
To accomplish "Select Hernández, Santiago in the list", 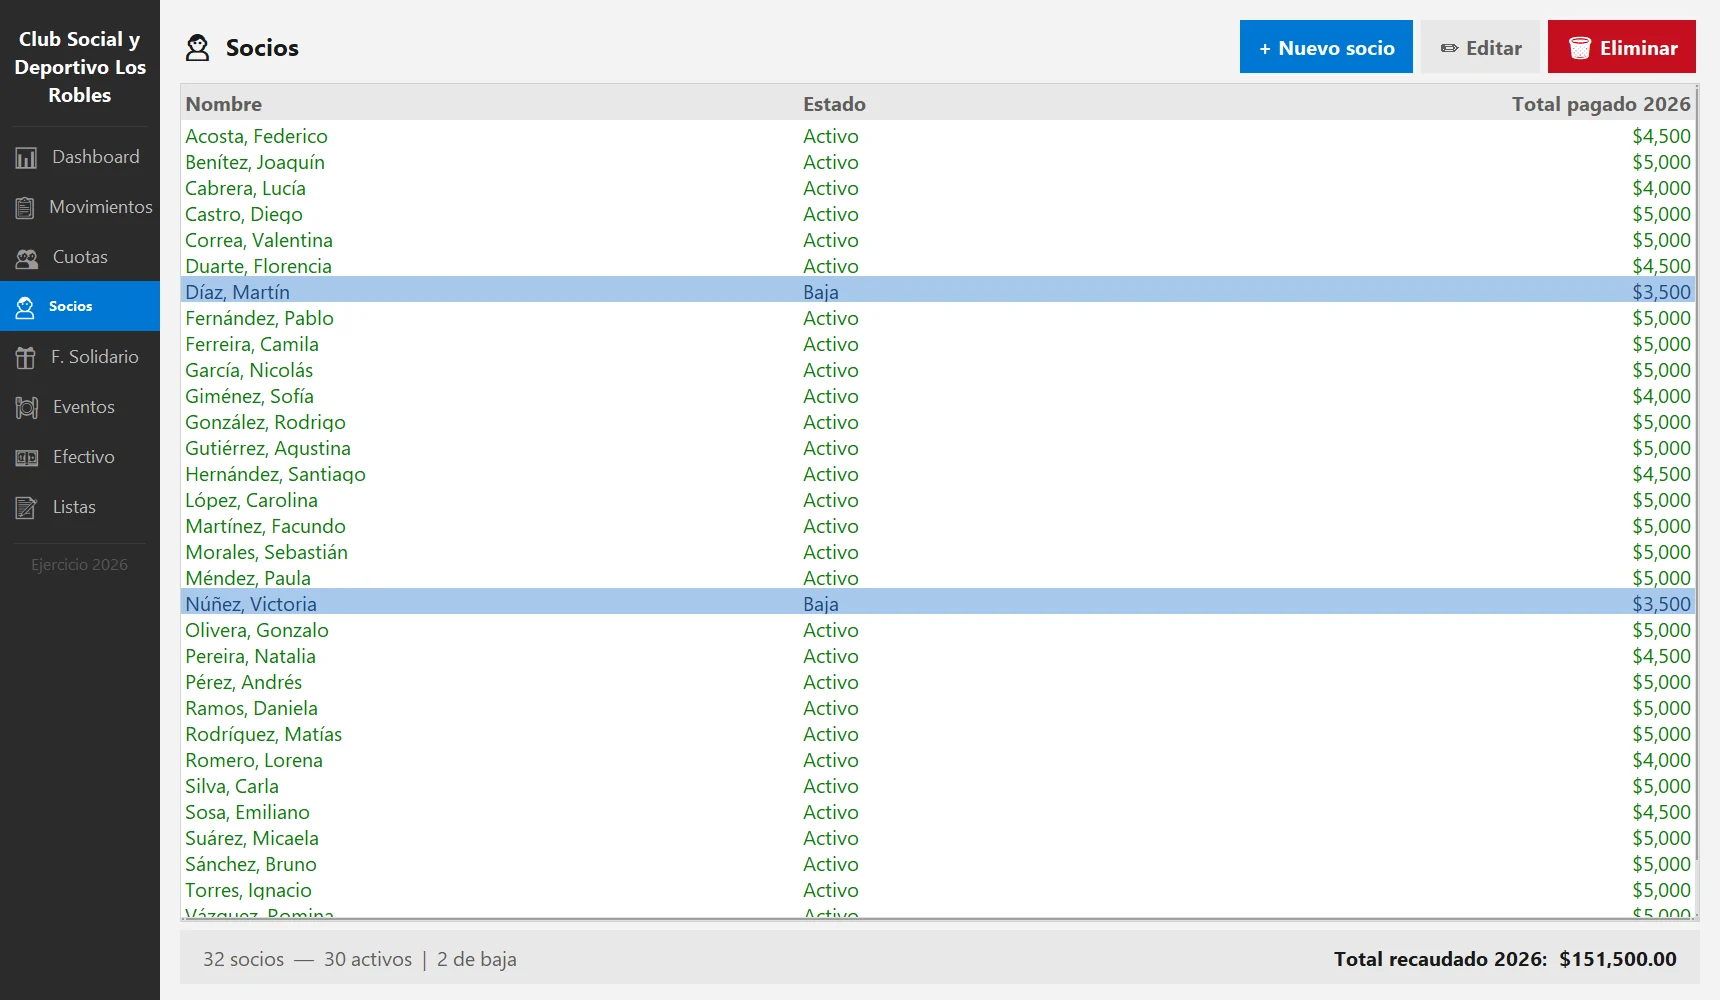I will (x=938, y=474).
